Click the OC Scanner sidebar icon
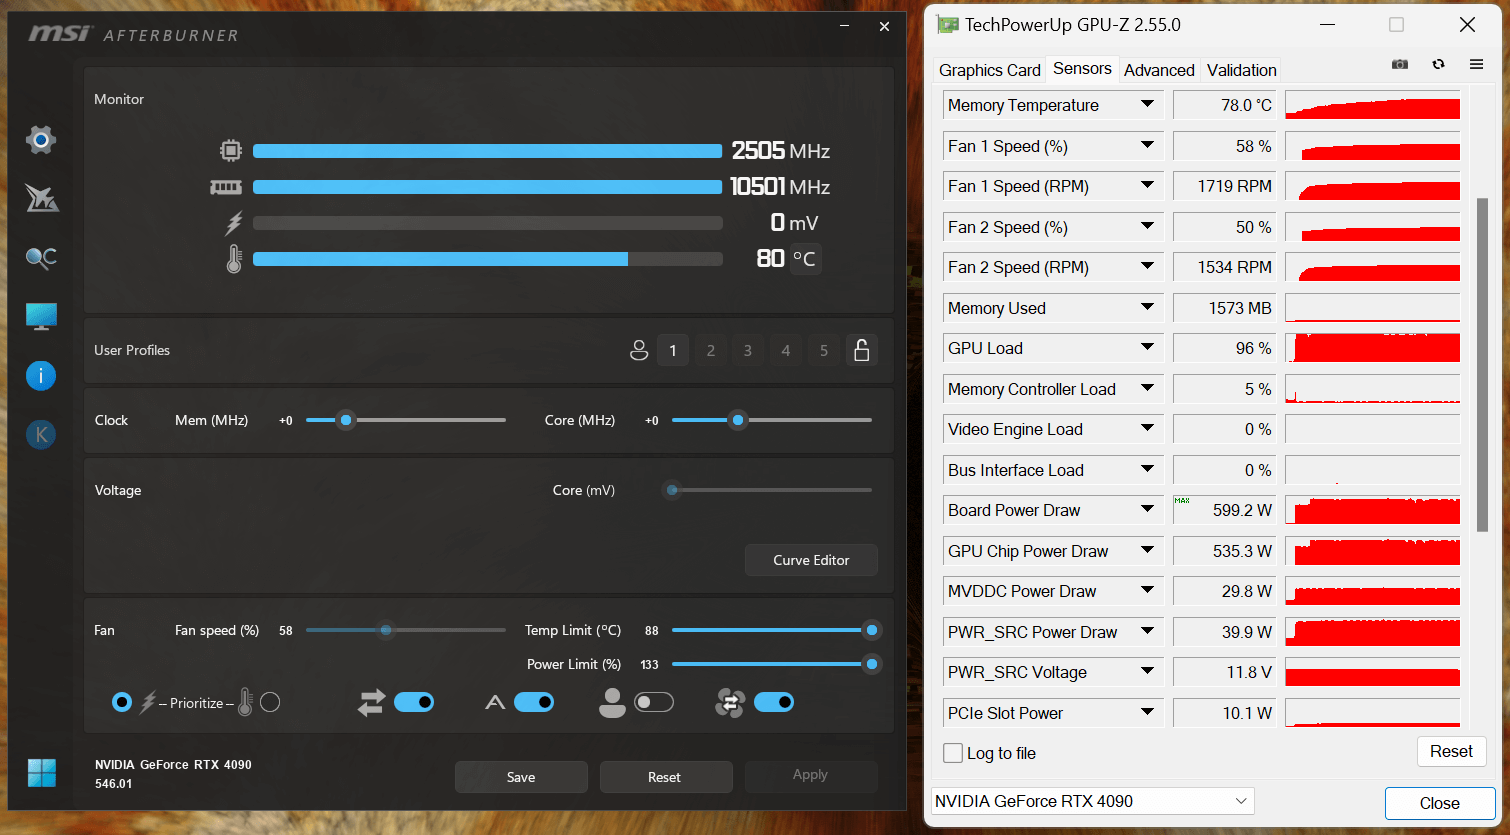 (41, 258)
